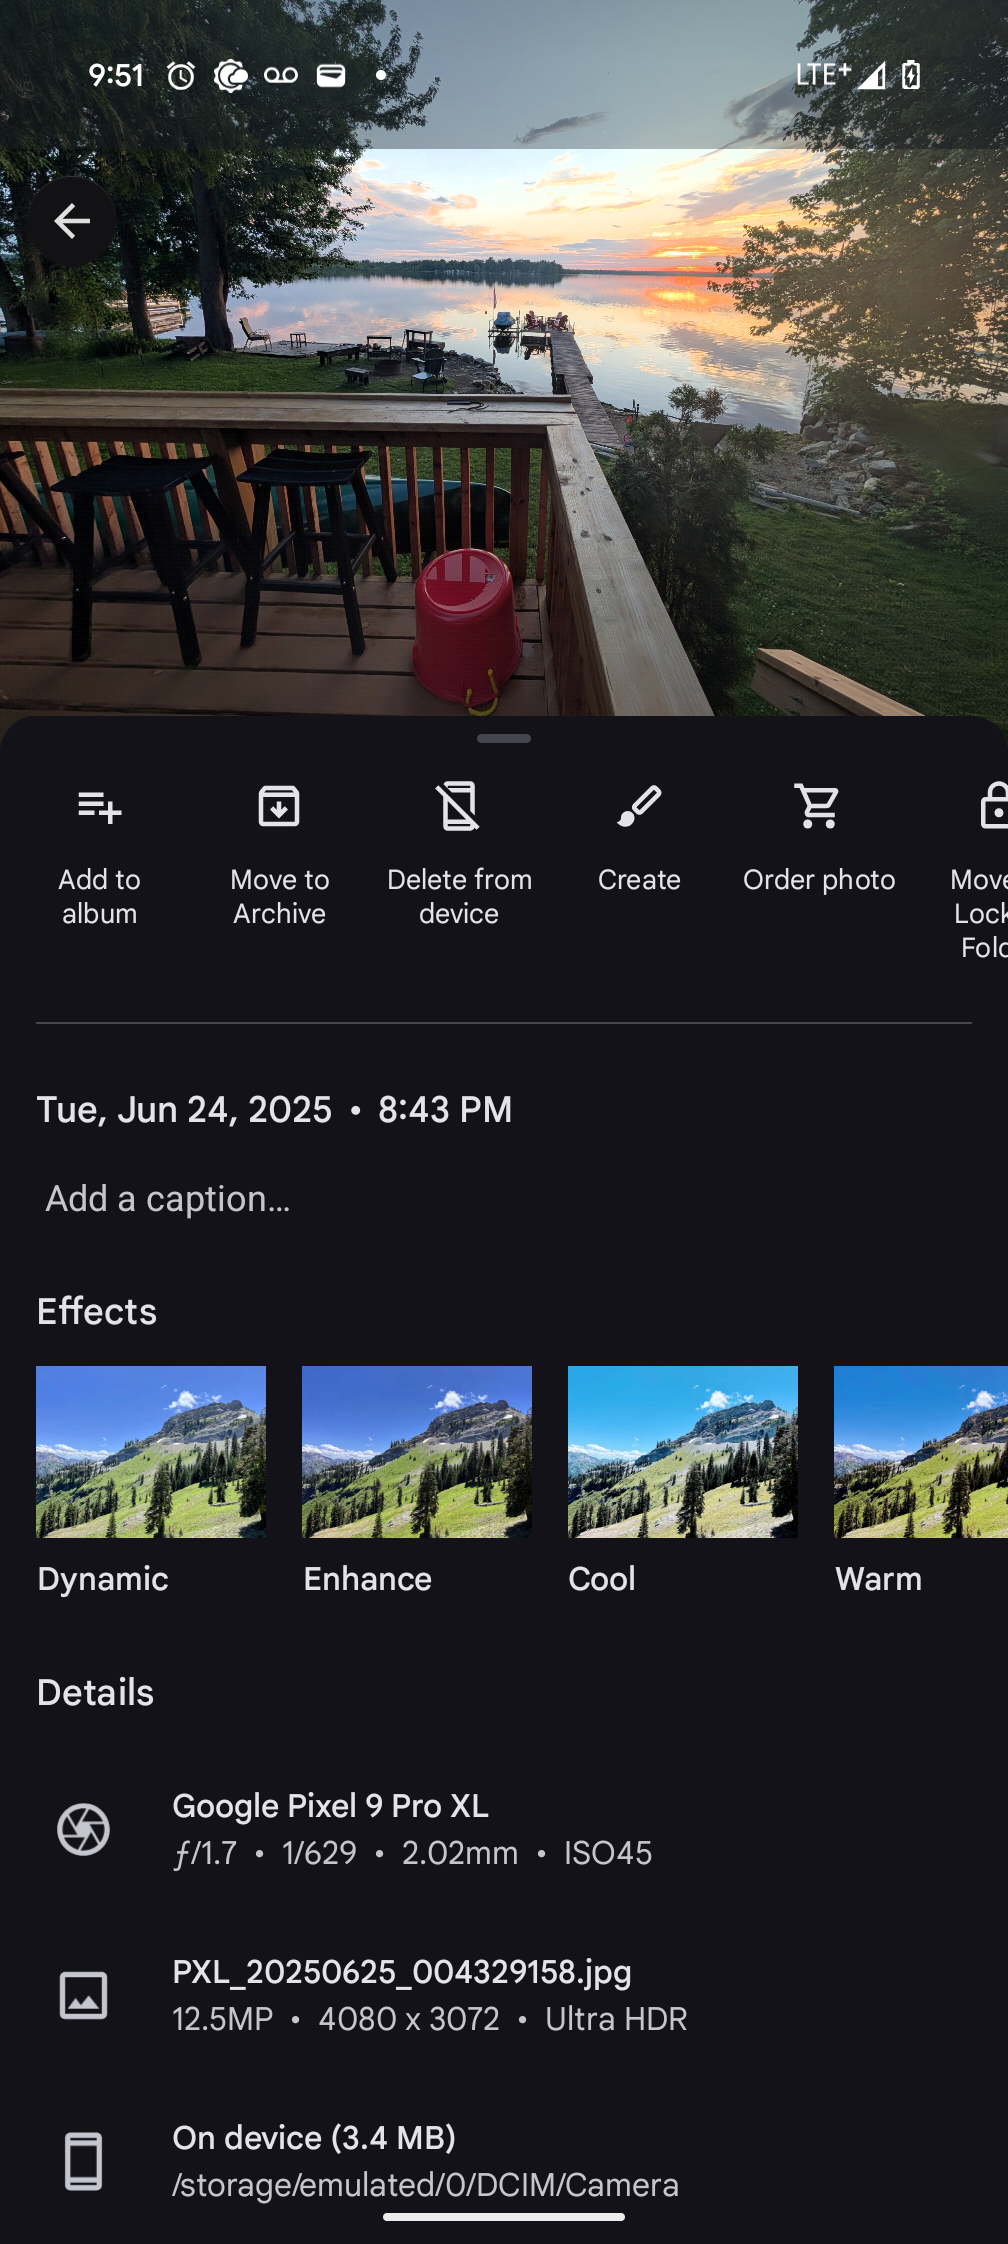The image size is (1008, 2244).
Task: Tap the Android home gesture bar
Action: coord(504,2217)
